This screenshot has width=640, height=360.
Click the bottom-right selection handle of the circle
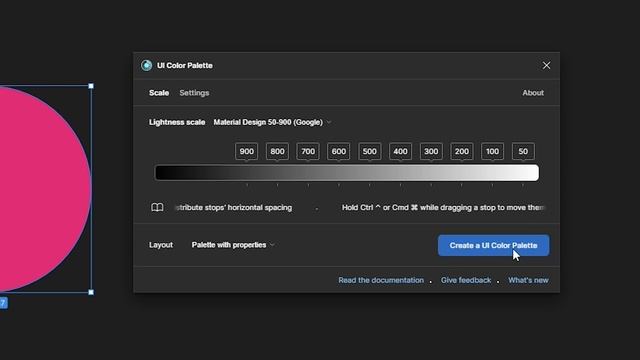(x=91, y=292)
